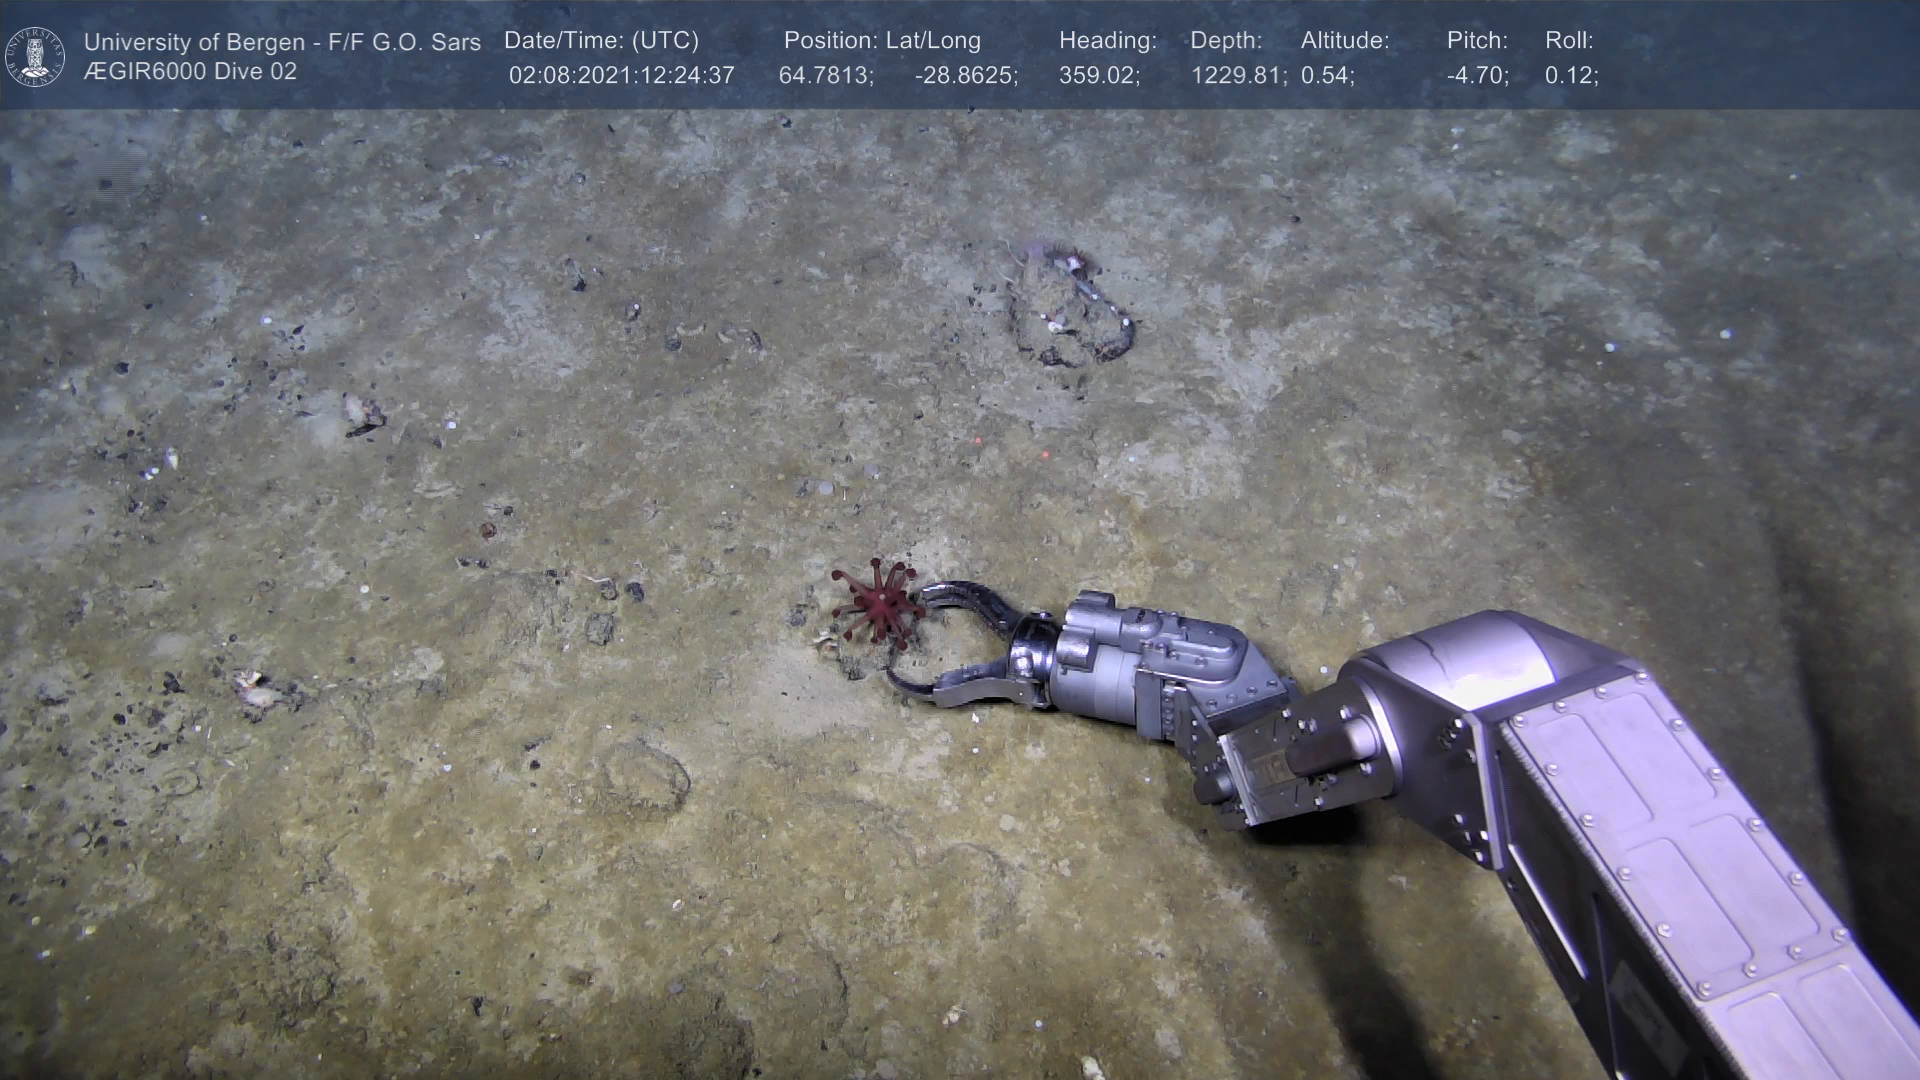Click the Altitude label in the overlay
Image resolution: width=1920 pixels, height=1080 pixels.
coord(1344,41)
